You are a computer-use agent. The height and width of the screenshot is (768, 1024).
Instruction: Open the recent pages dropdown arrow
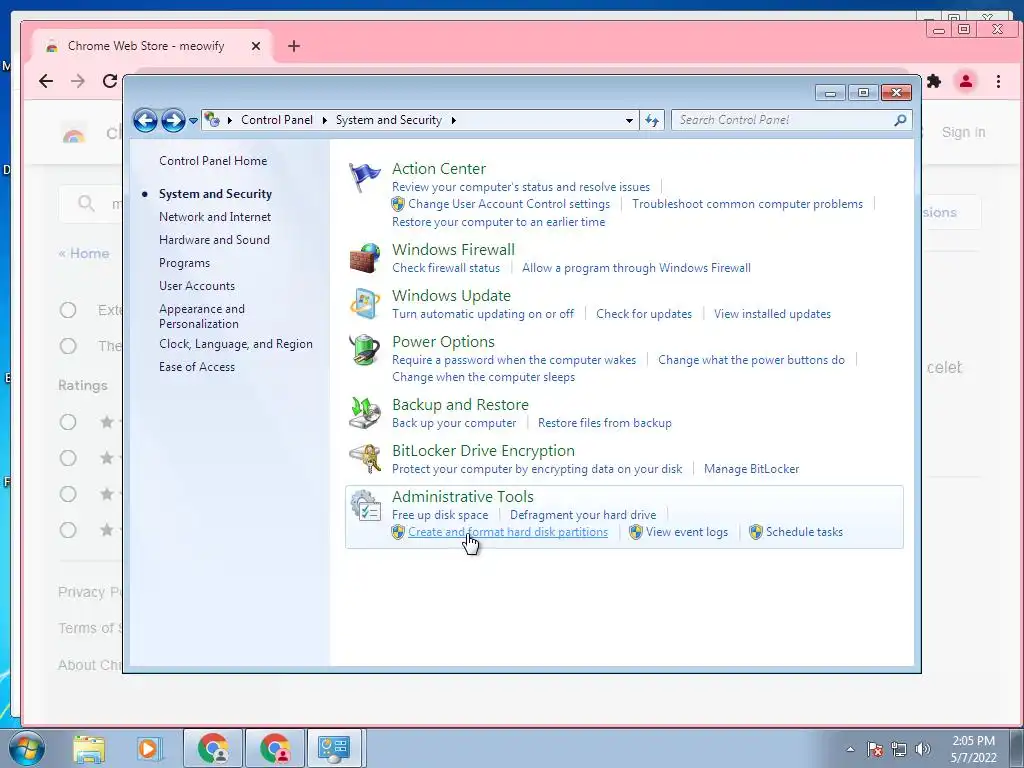pos(193,121)
